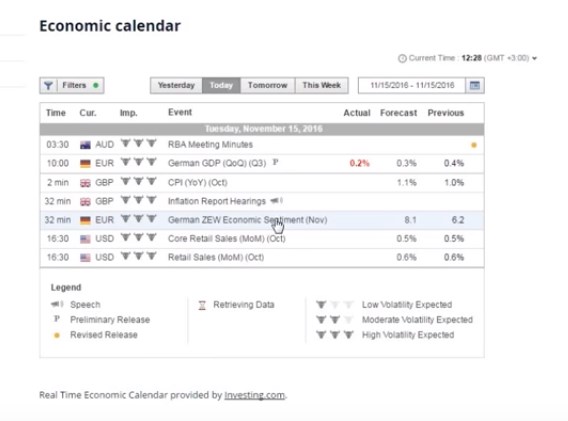Open the 11/15/2016 date range field

tap(412, 86)
